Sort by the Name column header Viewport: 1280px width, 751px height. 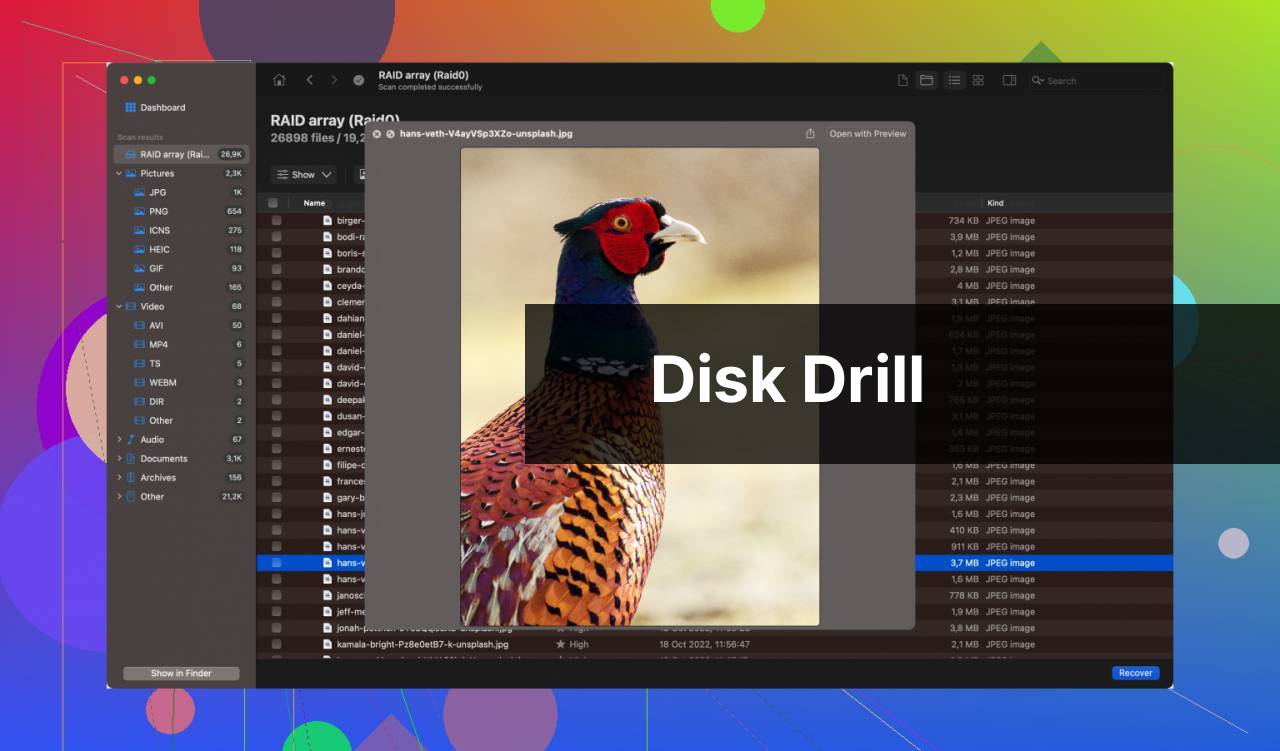[314, 203]
